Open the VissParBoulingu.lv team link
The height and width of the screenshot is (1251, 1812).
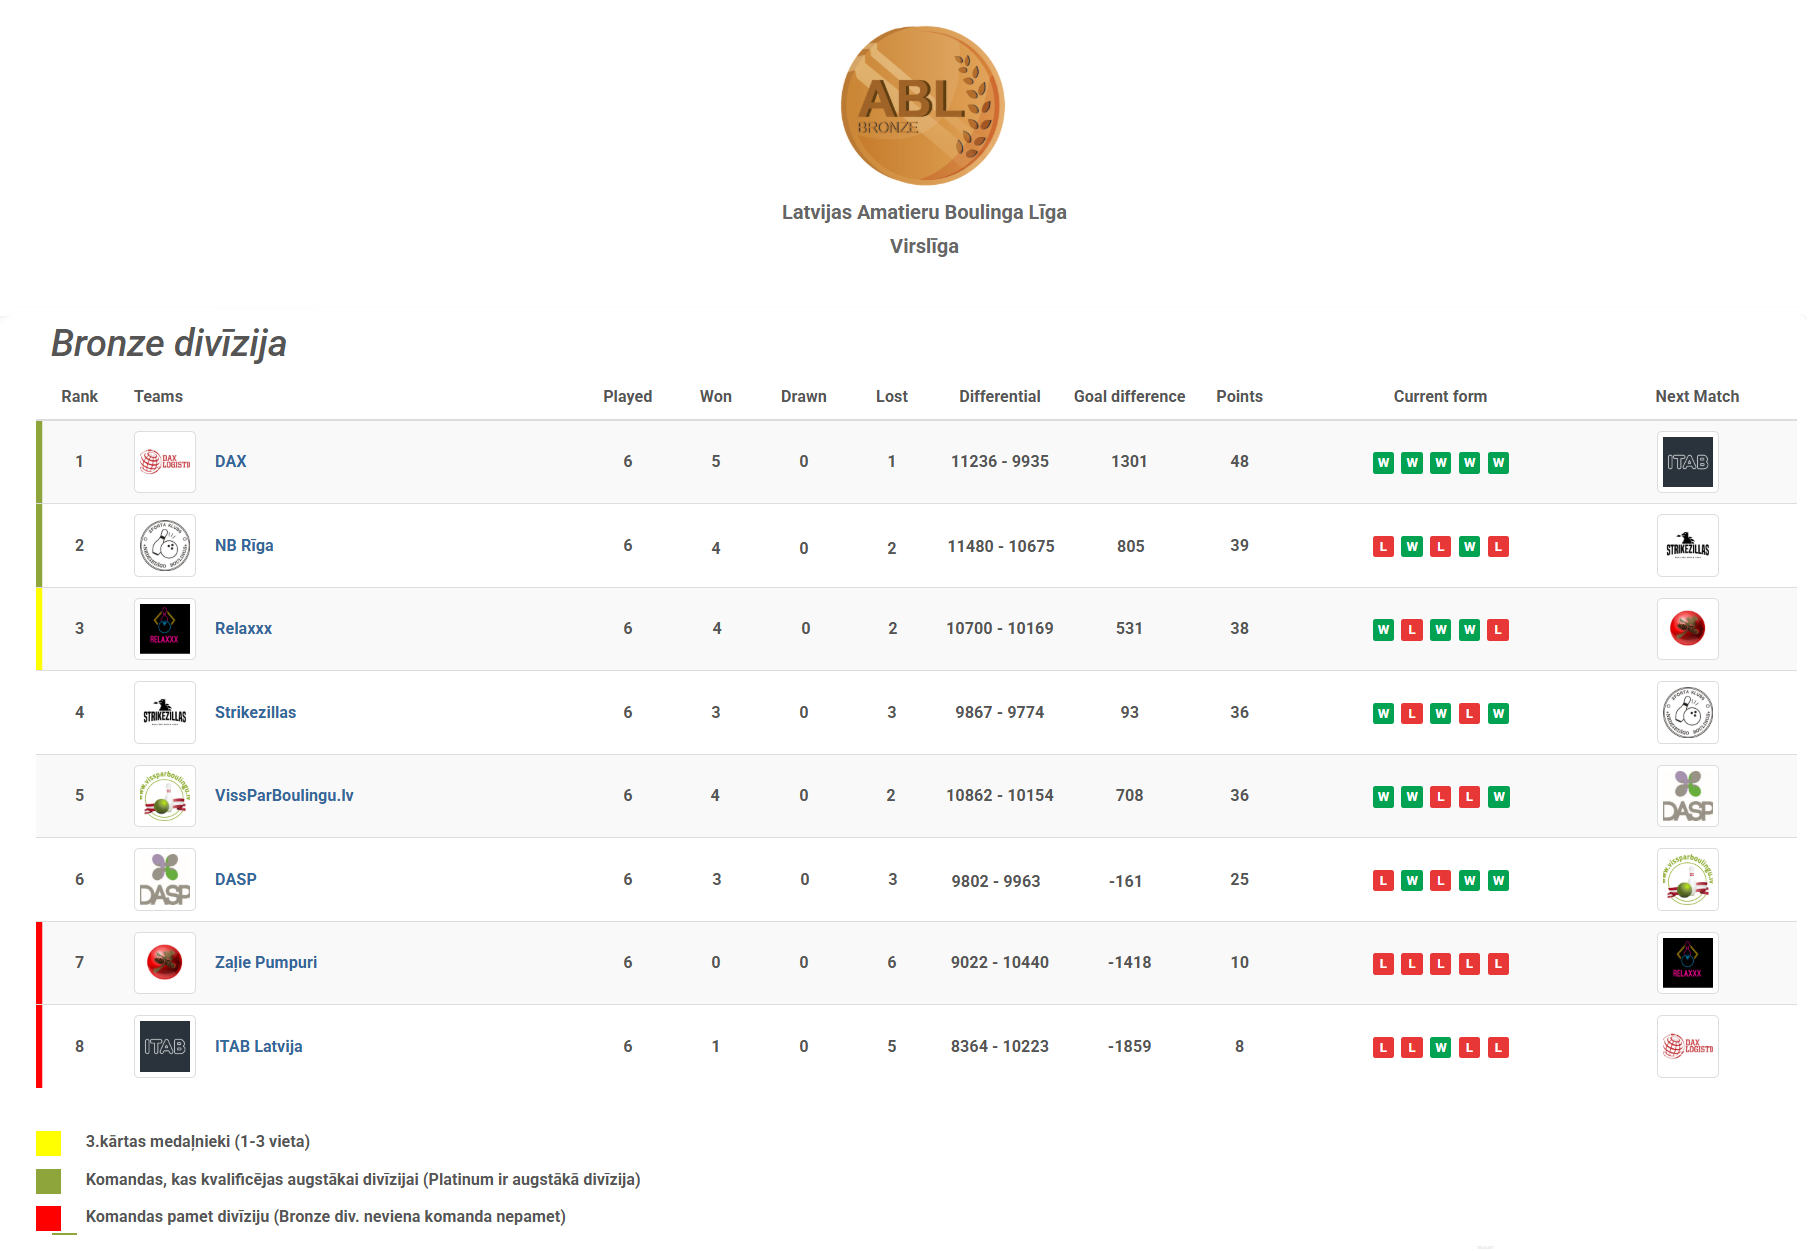(x=284, y=796)
